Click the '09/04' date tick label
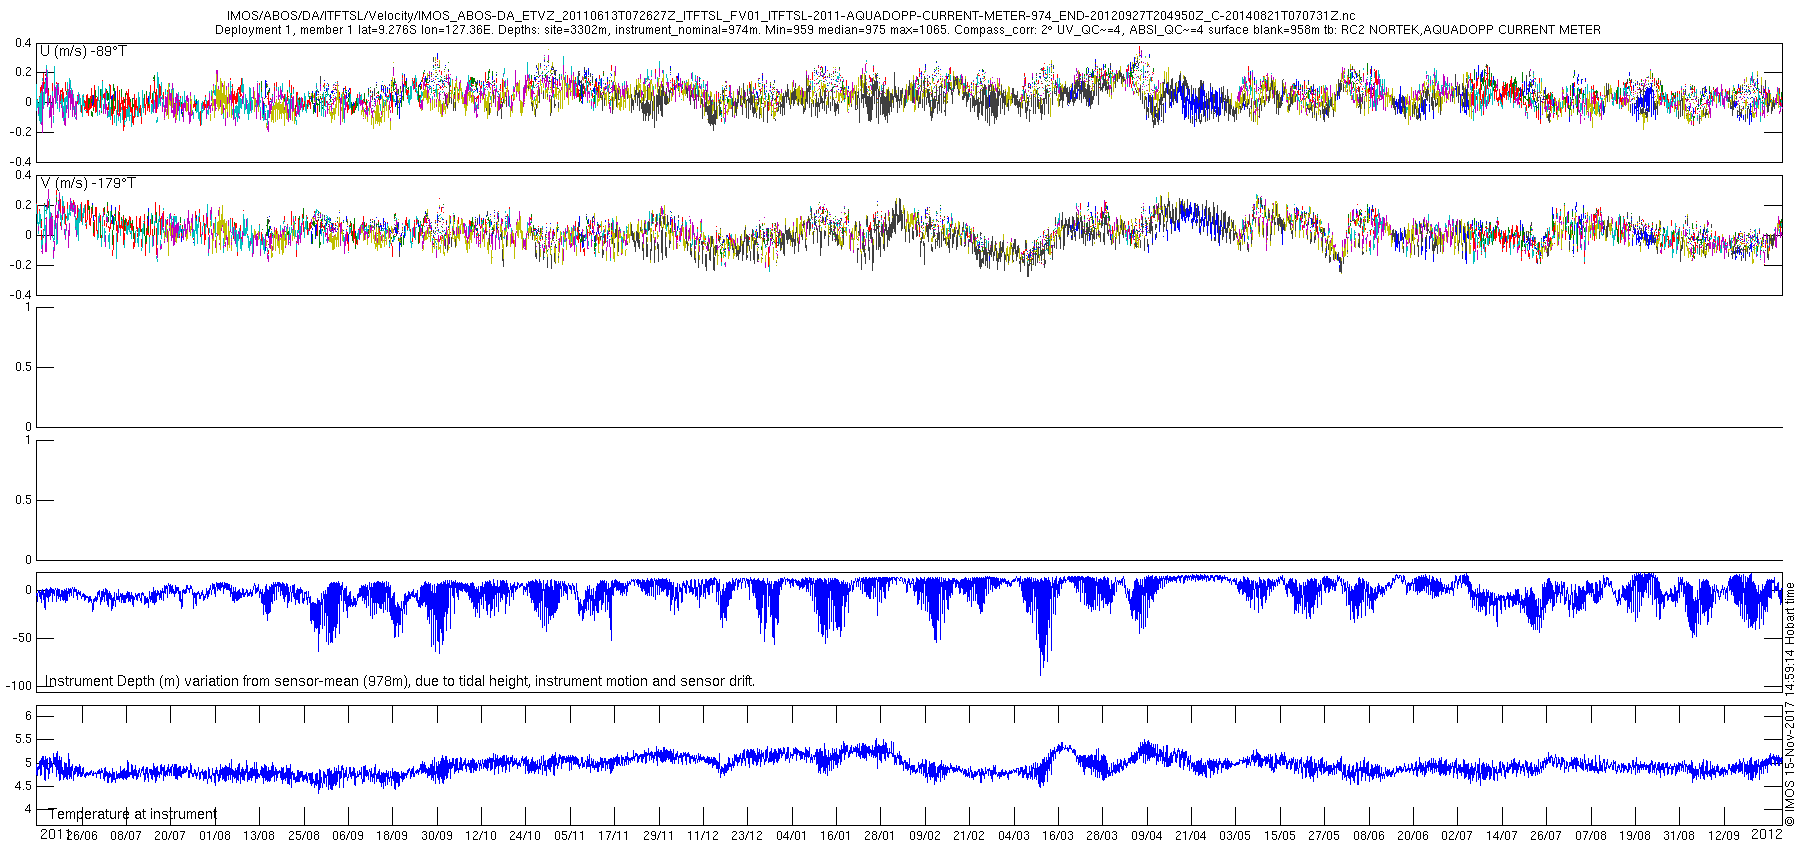This screenshot has height=850, width=1800. (x=1147, y=836)
